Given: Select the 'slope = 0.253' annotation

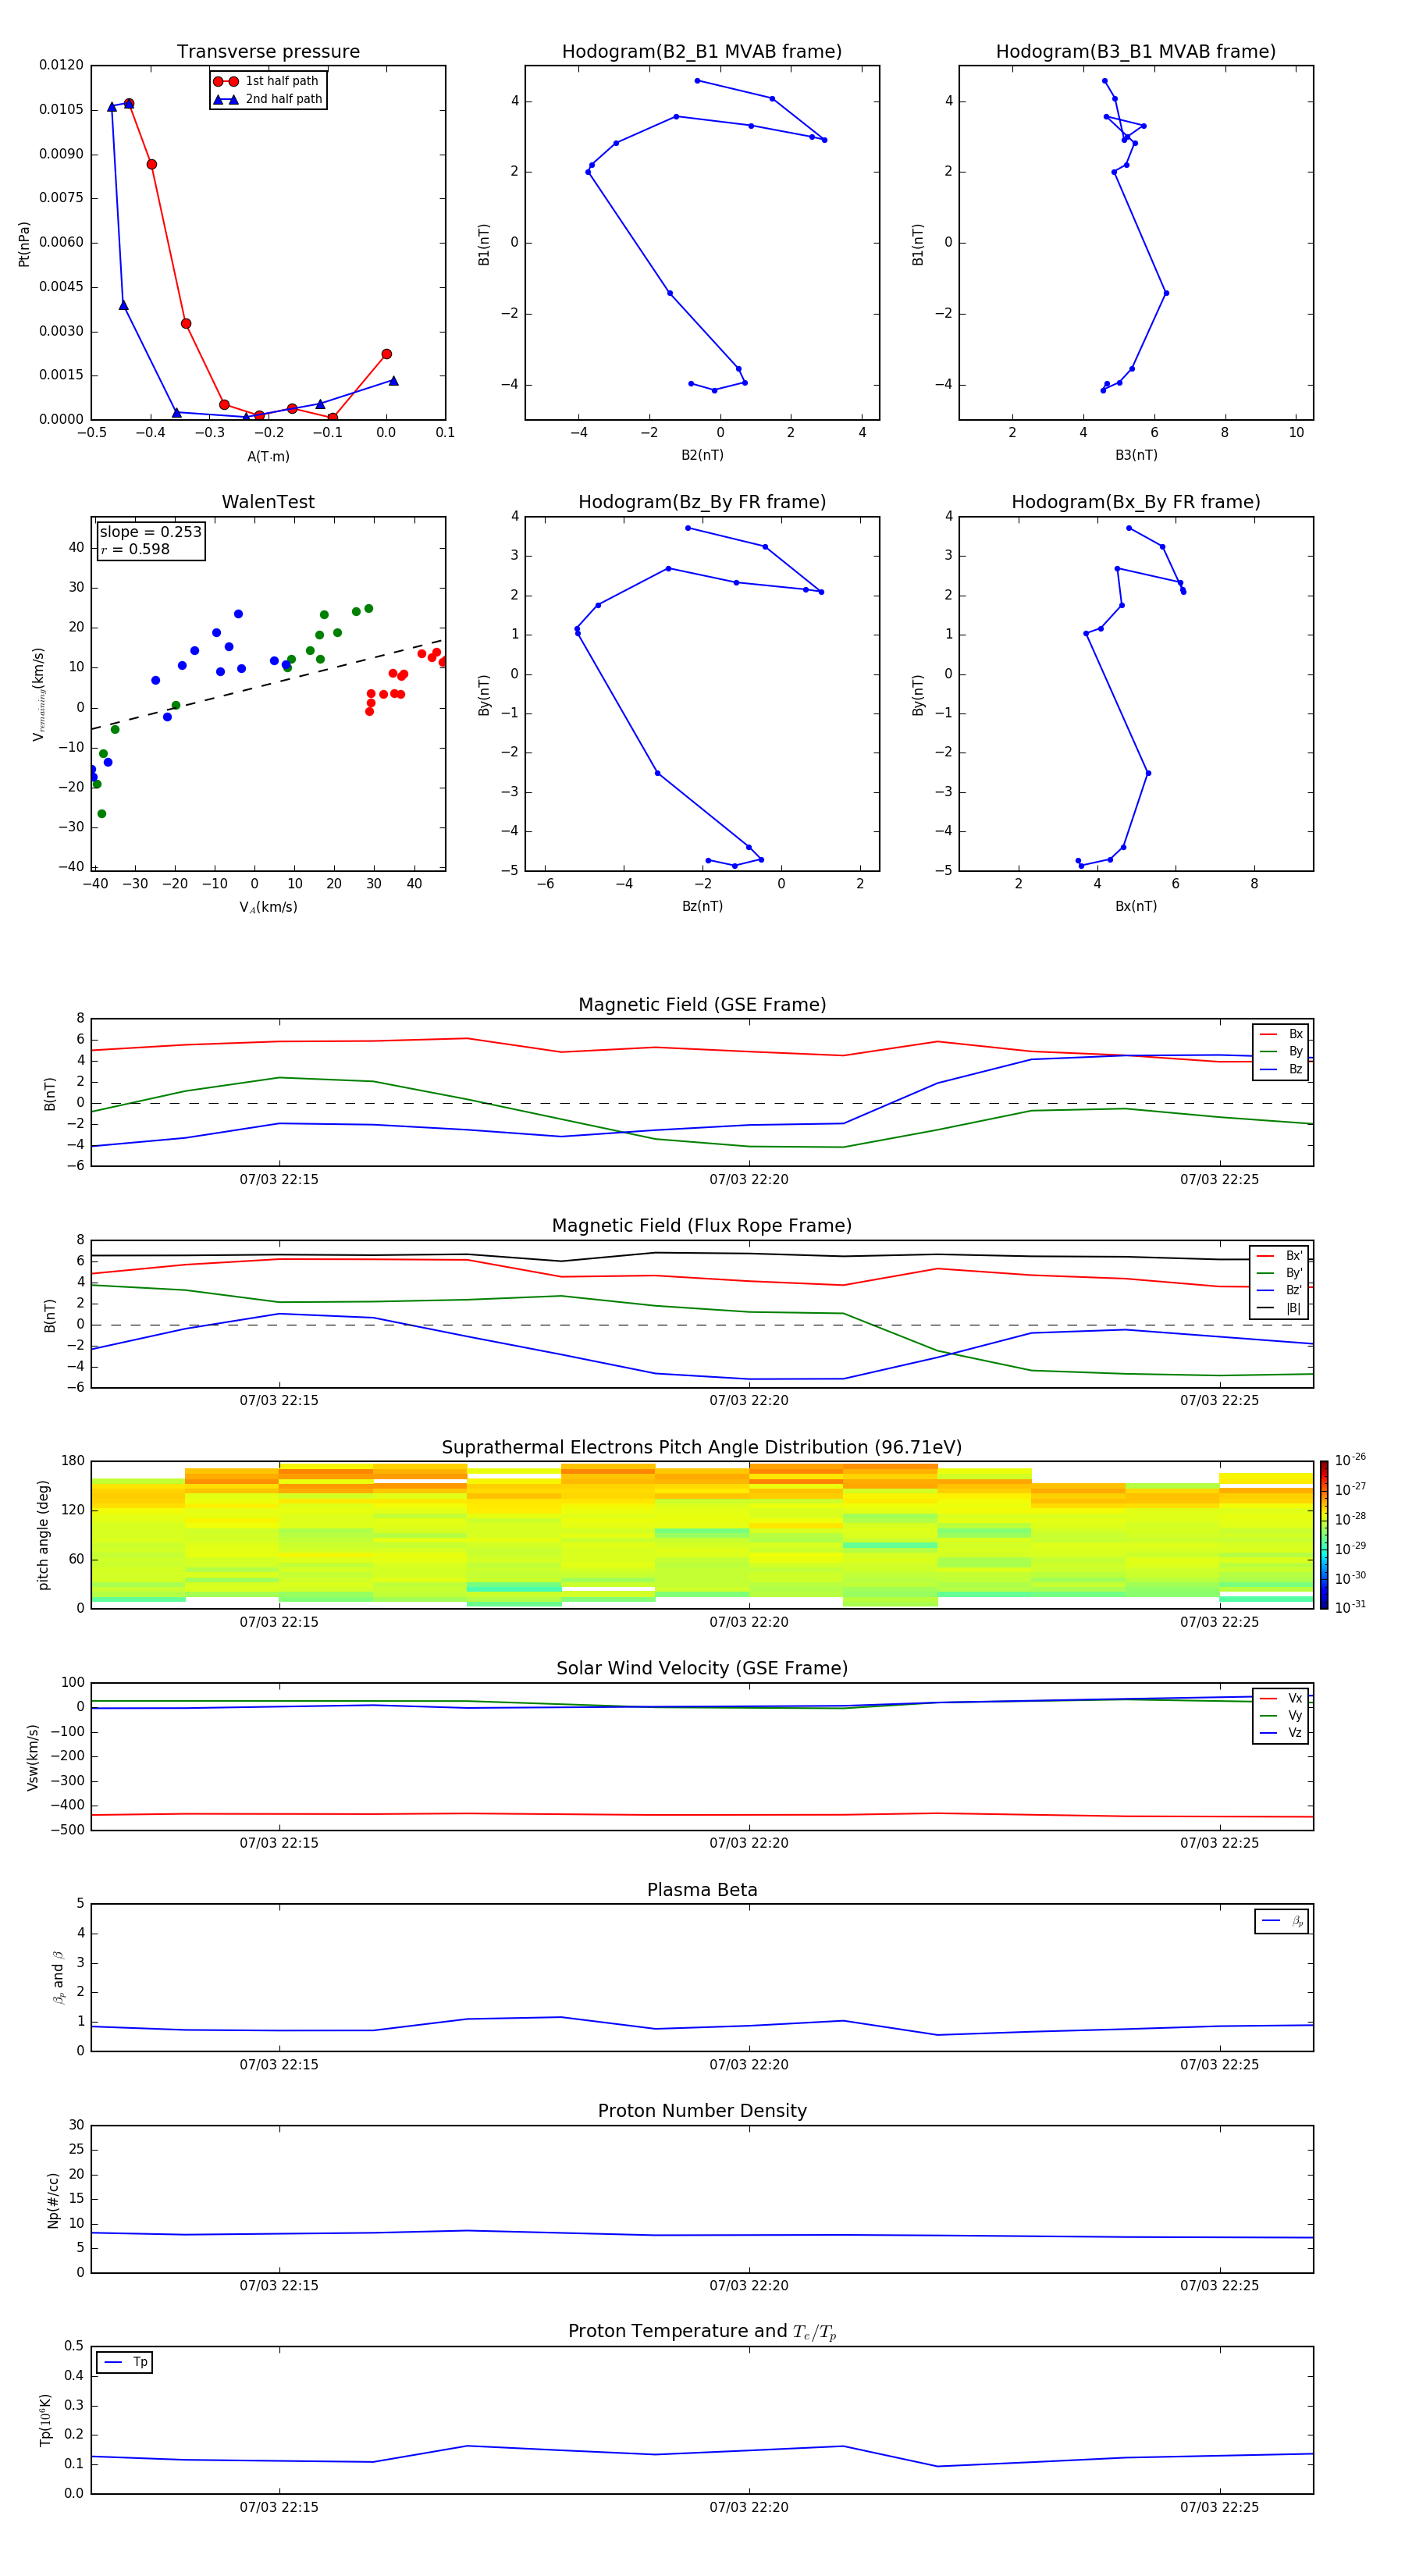Looking at the screenshot, I should 151,532.
